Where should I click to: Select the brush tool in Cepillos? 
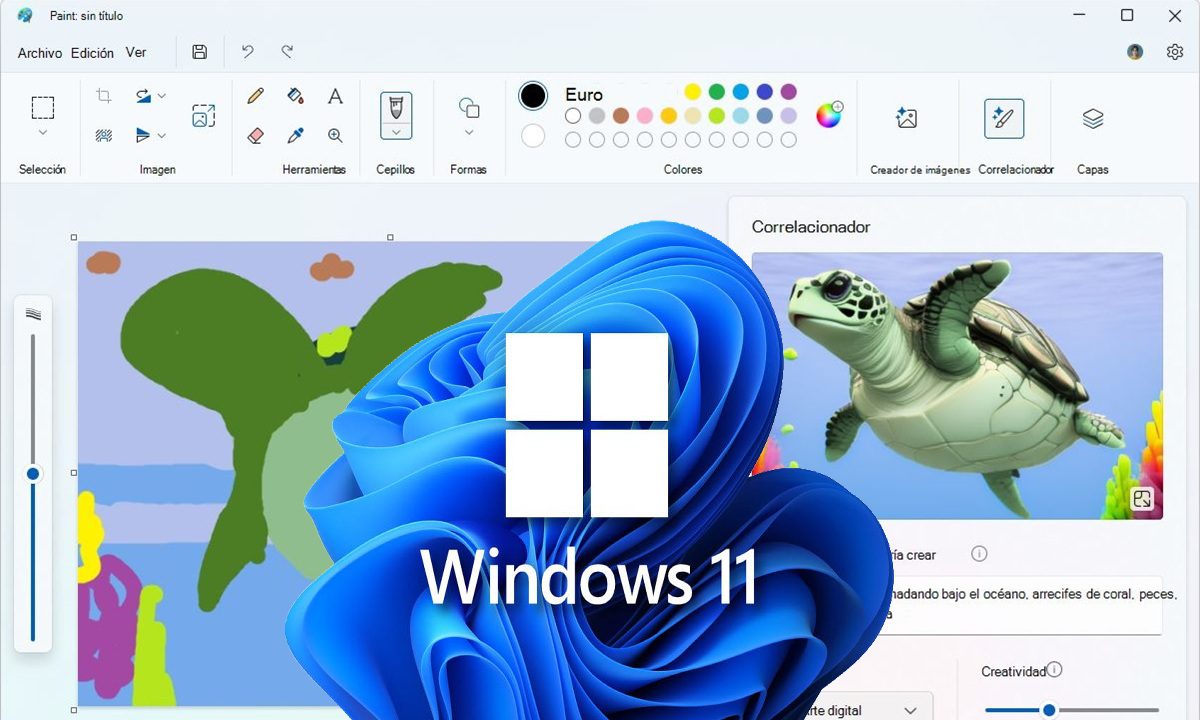pyautogui.click(x=396, y=107)
